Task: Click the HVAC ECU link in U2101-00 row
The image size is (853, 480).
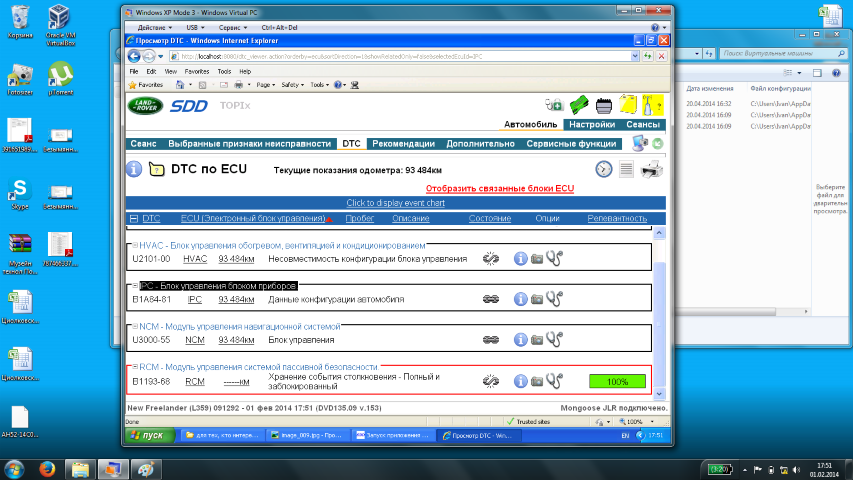Action: 195,259
